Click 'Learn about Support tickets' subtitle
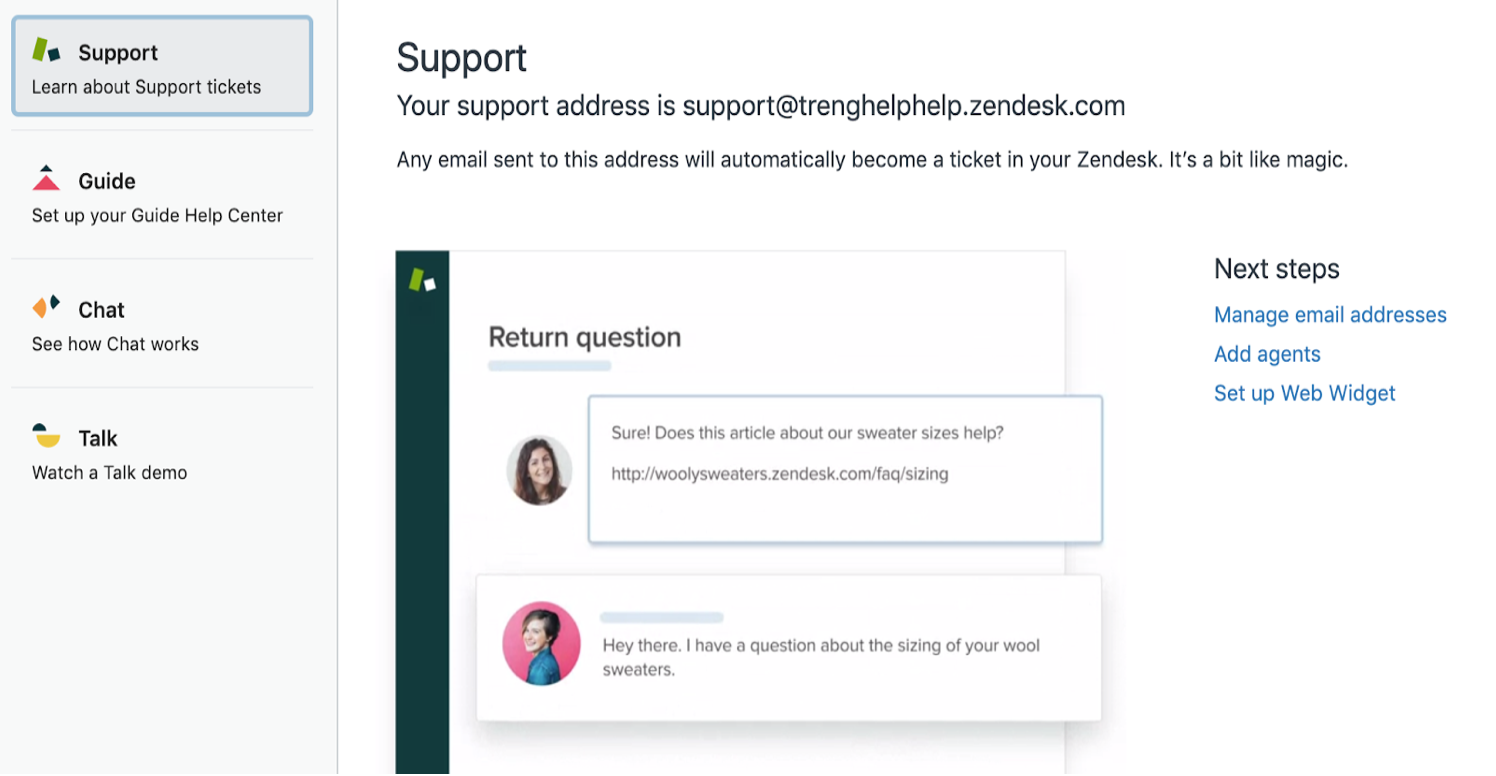The width and height of the screenshot is (1496, 776). pyautogui.click(x=146, y=87)
